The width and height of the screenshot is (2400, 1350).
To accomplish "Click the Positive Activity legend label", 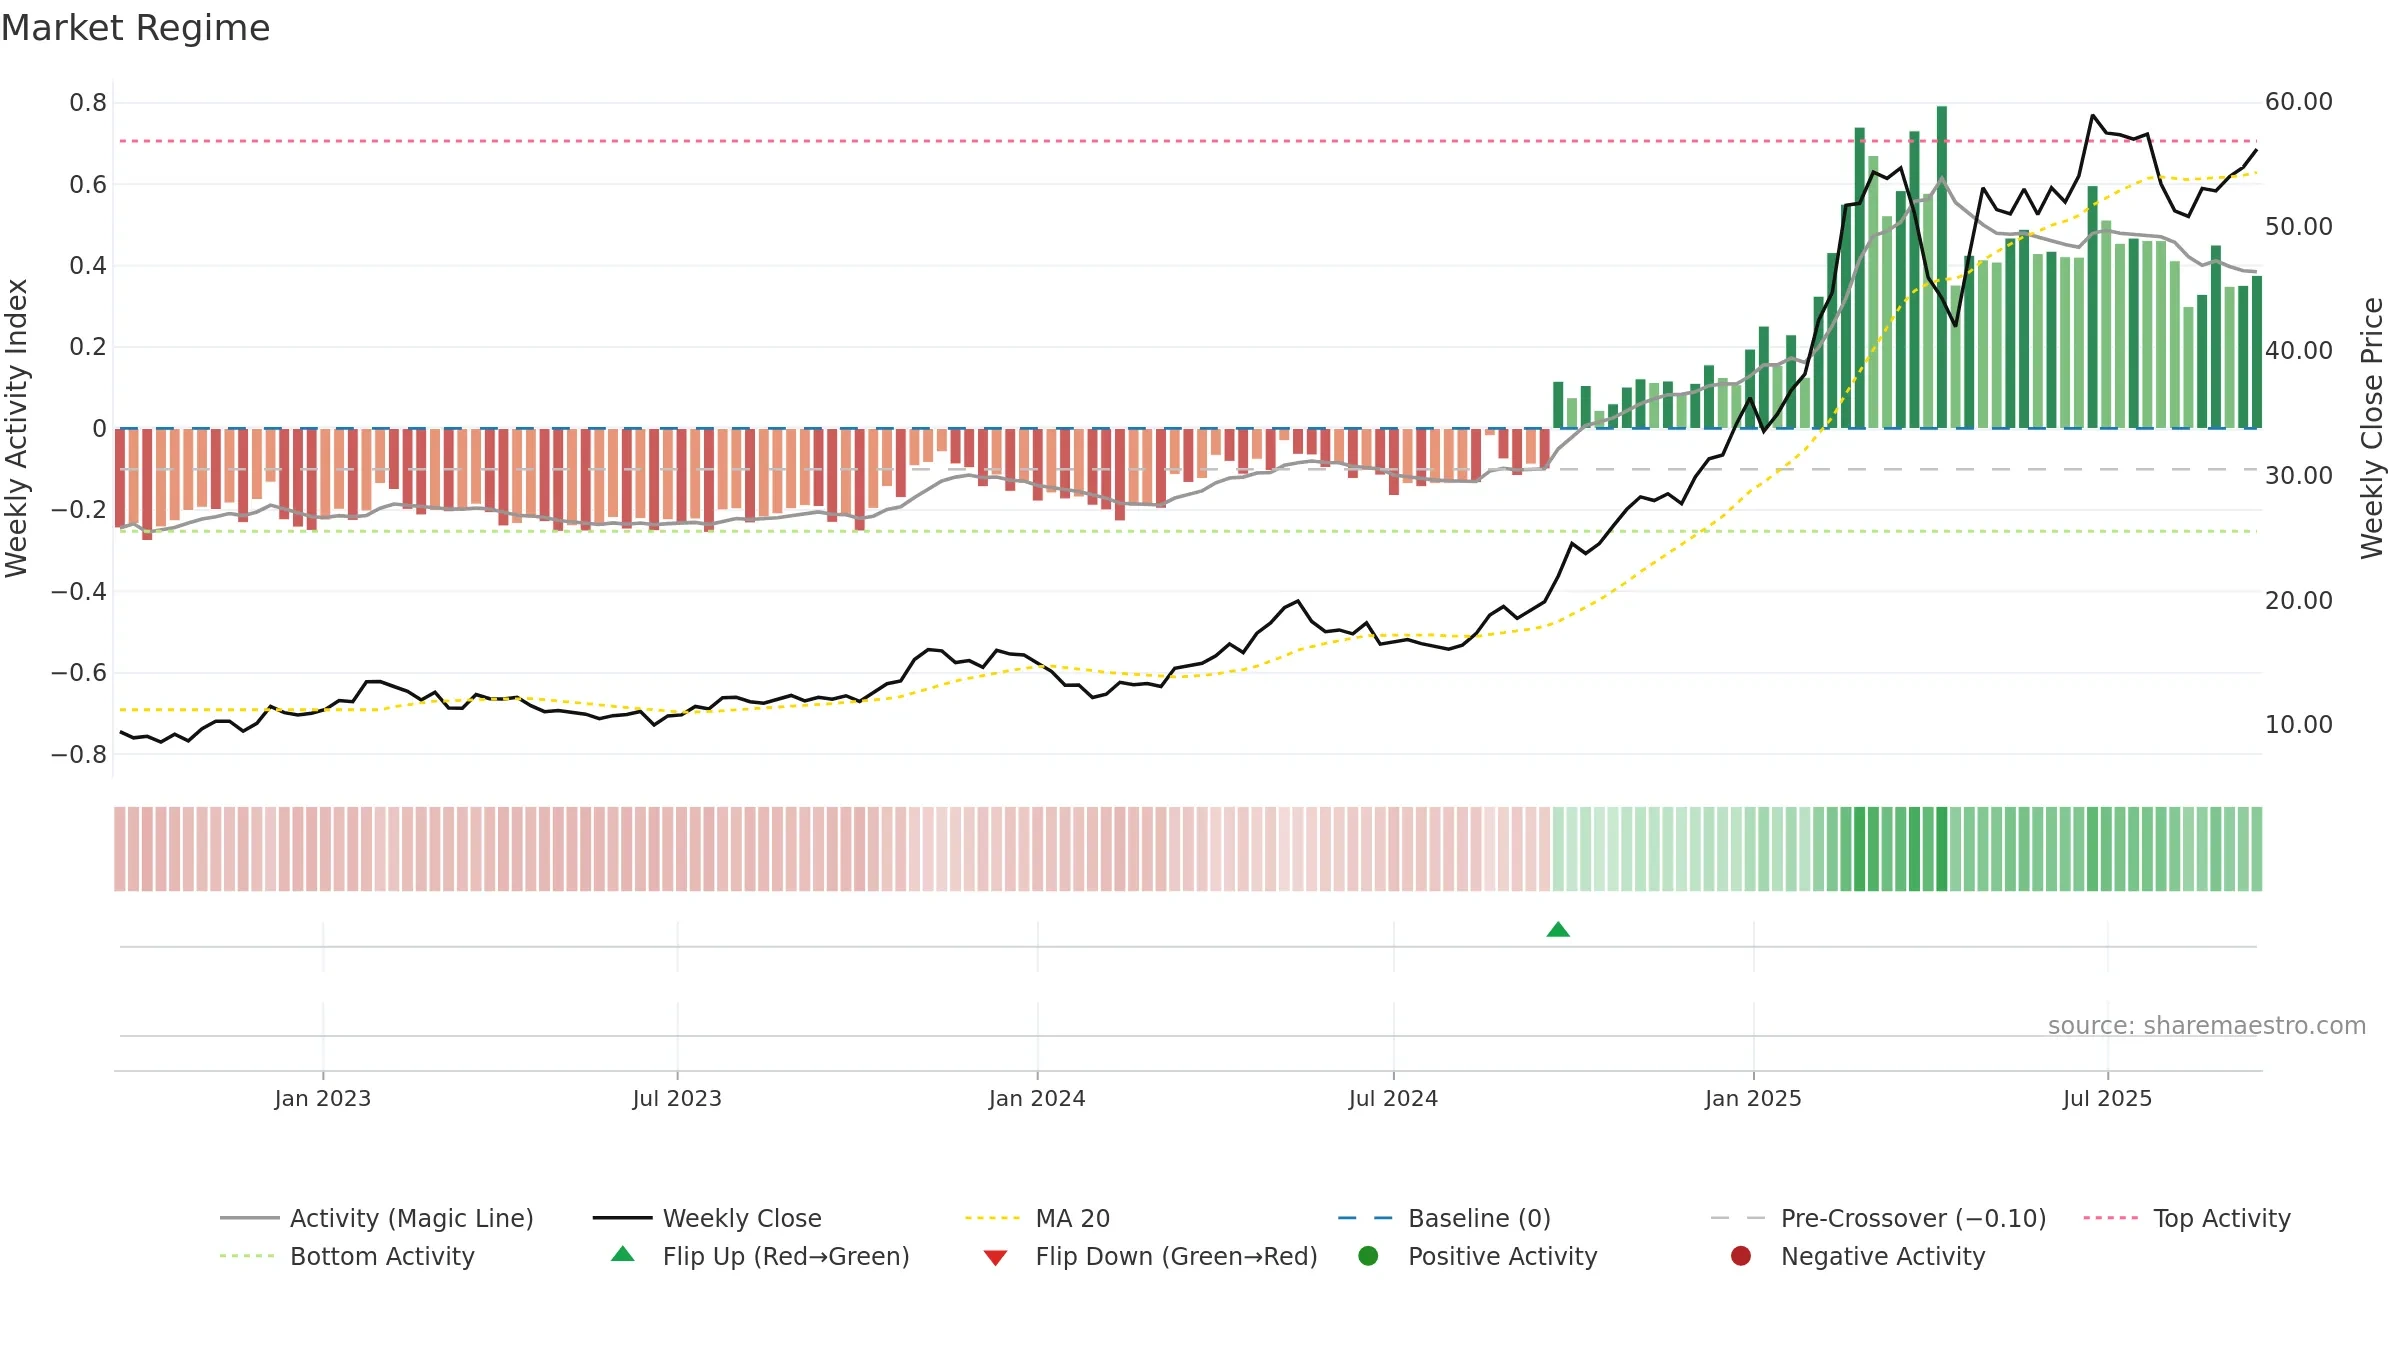I will pos(1503,1256).
